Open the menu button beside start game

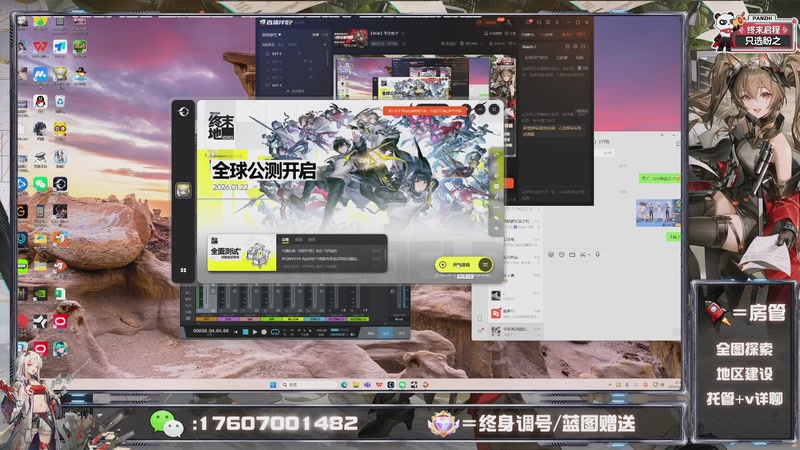coord(486,265)
